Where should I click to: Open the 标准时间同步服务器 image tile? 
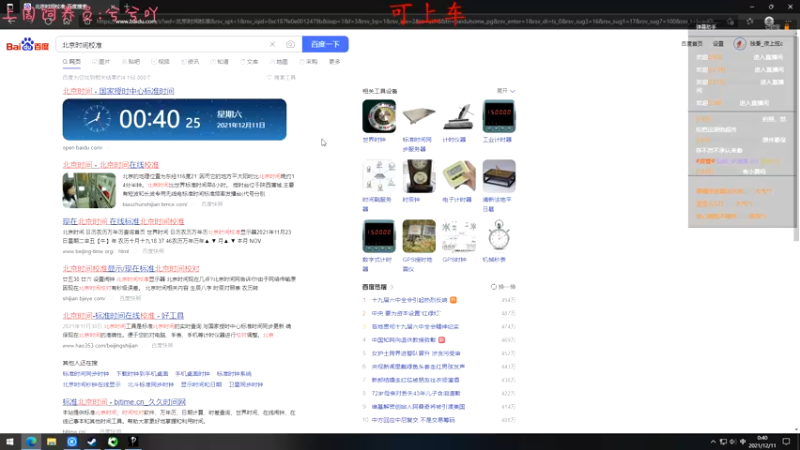click(419, 116)
